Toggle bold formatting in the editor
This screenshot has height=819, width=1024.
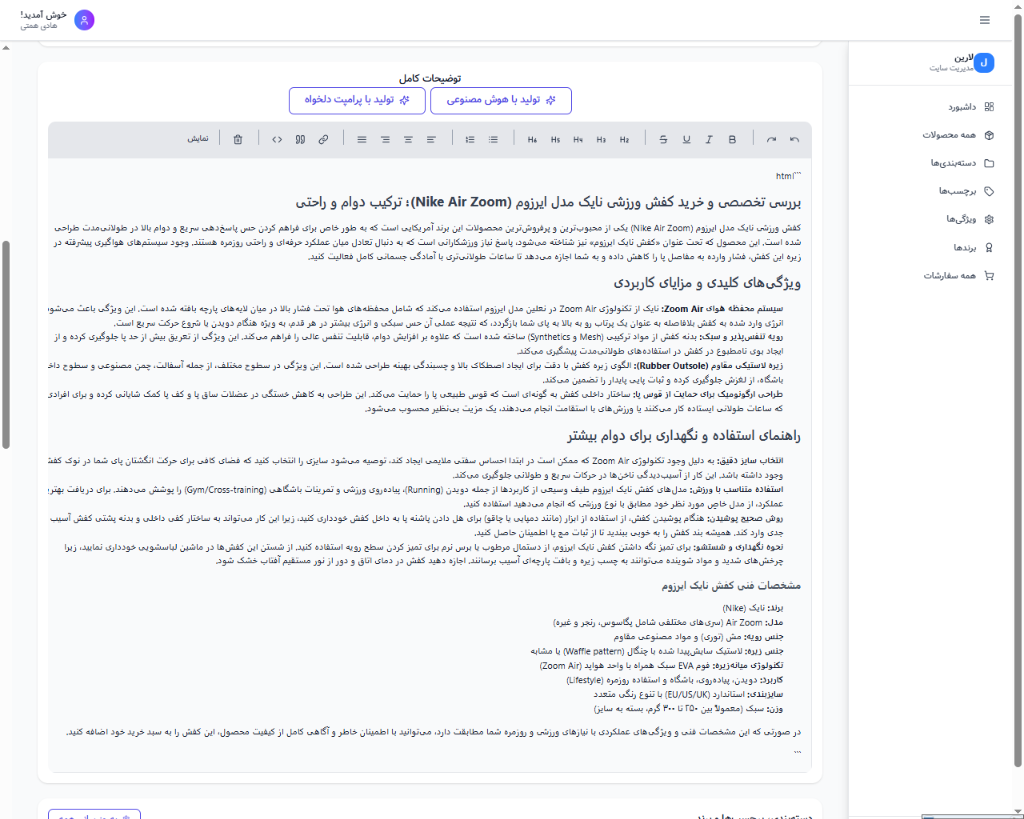pyautogui.click(x=732, y=139)
